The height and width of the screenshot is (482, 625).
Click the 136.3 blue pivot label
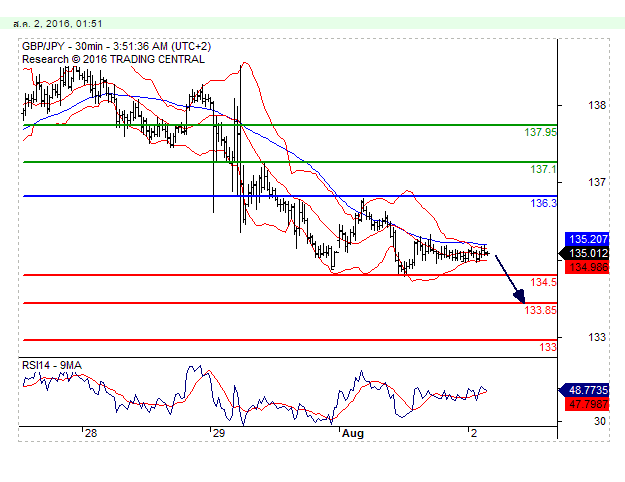coord(543,203)
